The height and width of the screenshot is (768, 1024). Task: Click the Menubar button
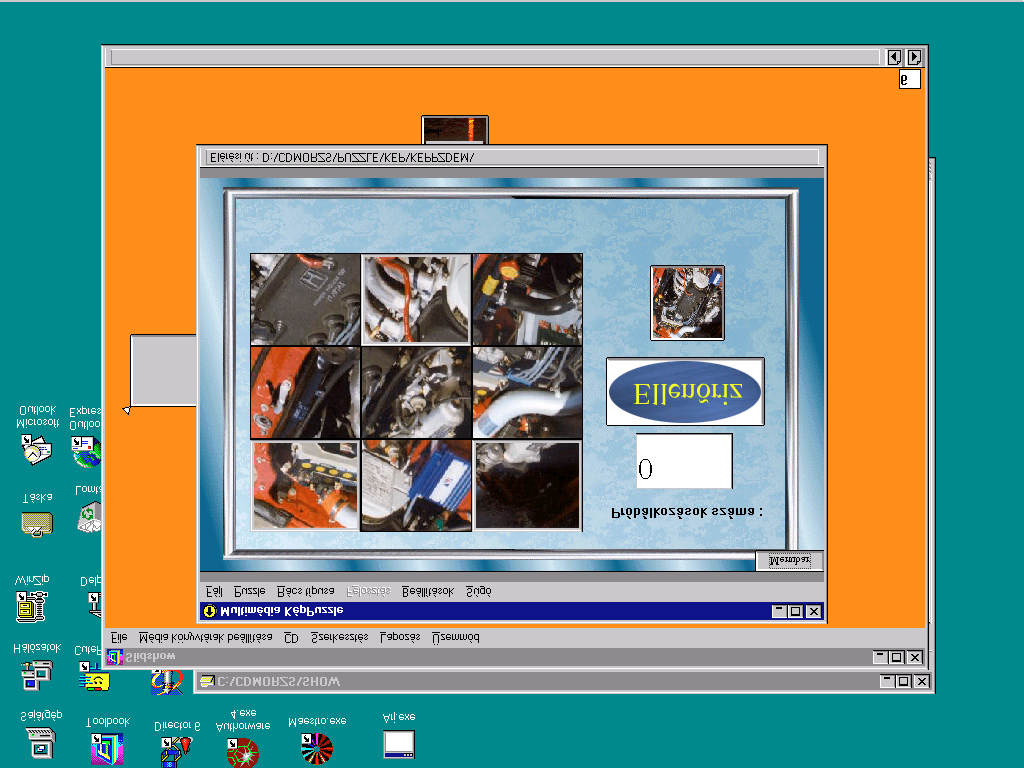click(x=789, y=560)
